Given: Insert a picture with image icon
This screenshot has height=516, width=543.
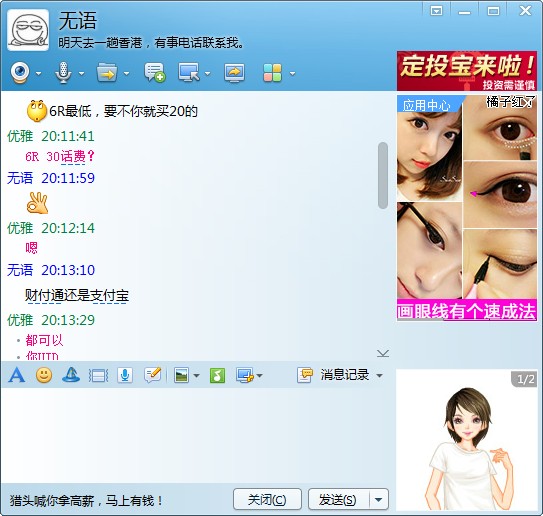Looking at the screenshot, I should coord(181,375).
